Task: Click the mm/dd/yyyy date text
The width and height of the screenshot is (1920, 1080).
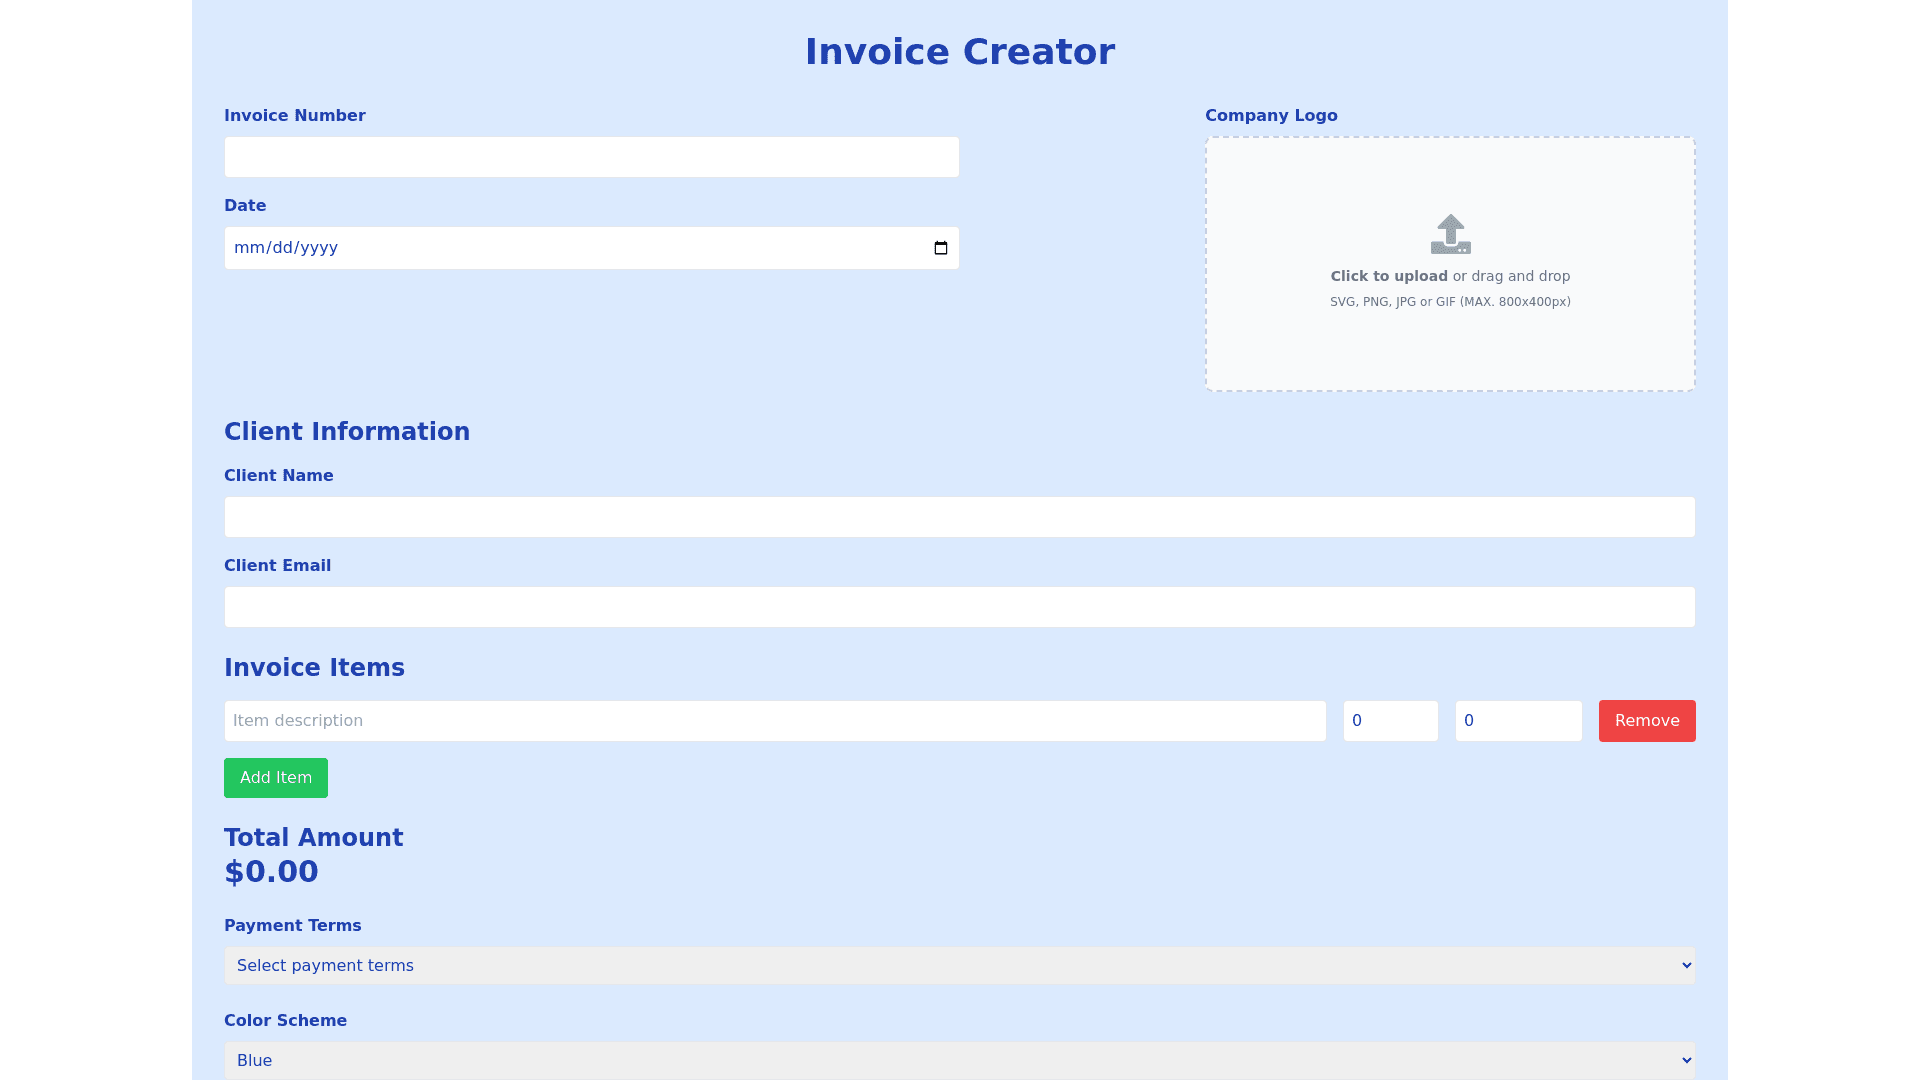Action: [286, 248]
